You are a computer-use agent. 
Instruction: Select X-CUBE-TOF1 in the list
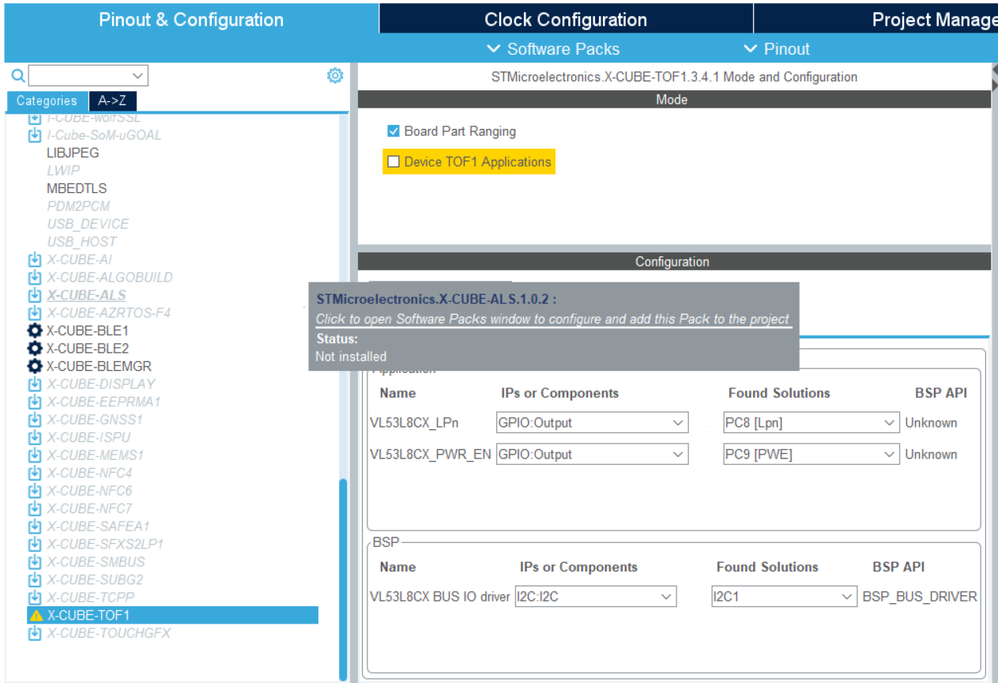click(172, 616)
